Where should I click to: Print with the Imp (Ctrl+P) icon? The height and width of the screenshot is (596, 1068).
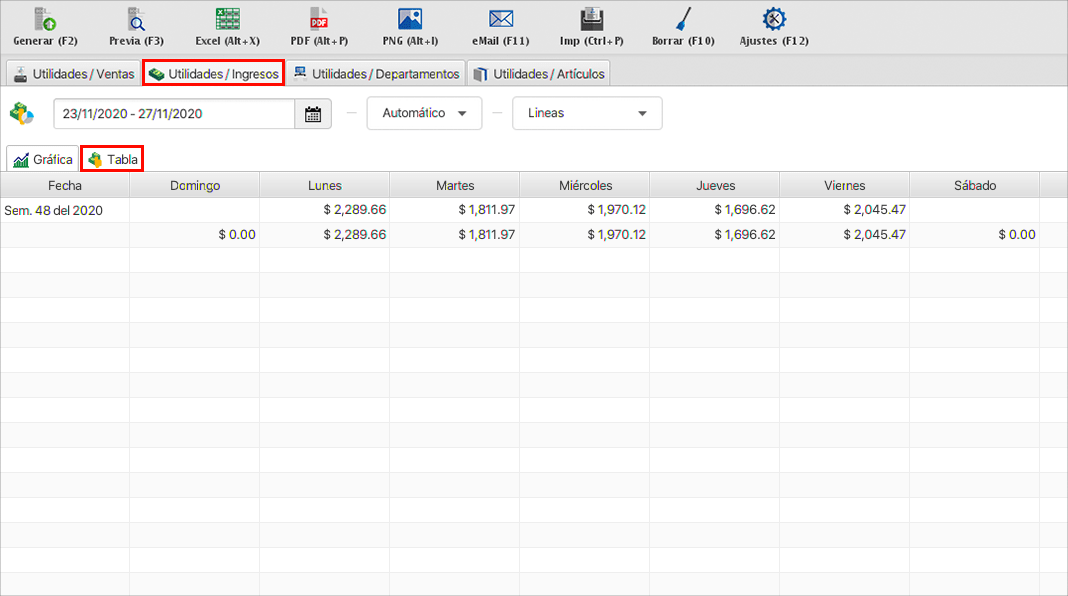pyautogui.click(x=591, y=20)
